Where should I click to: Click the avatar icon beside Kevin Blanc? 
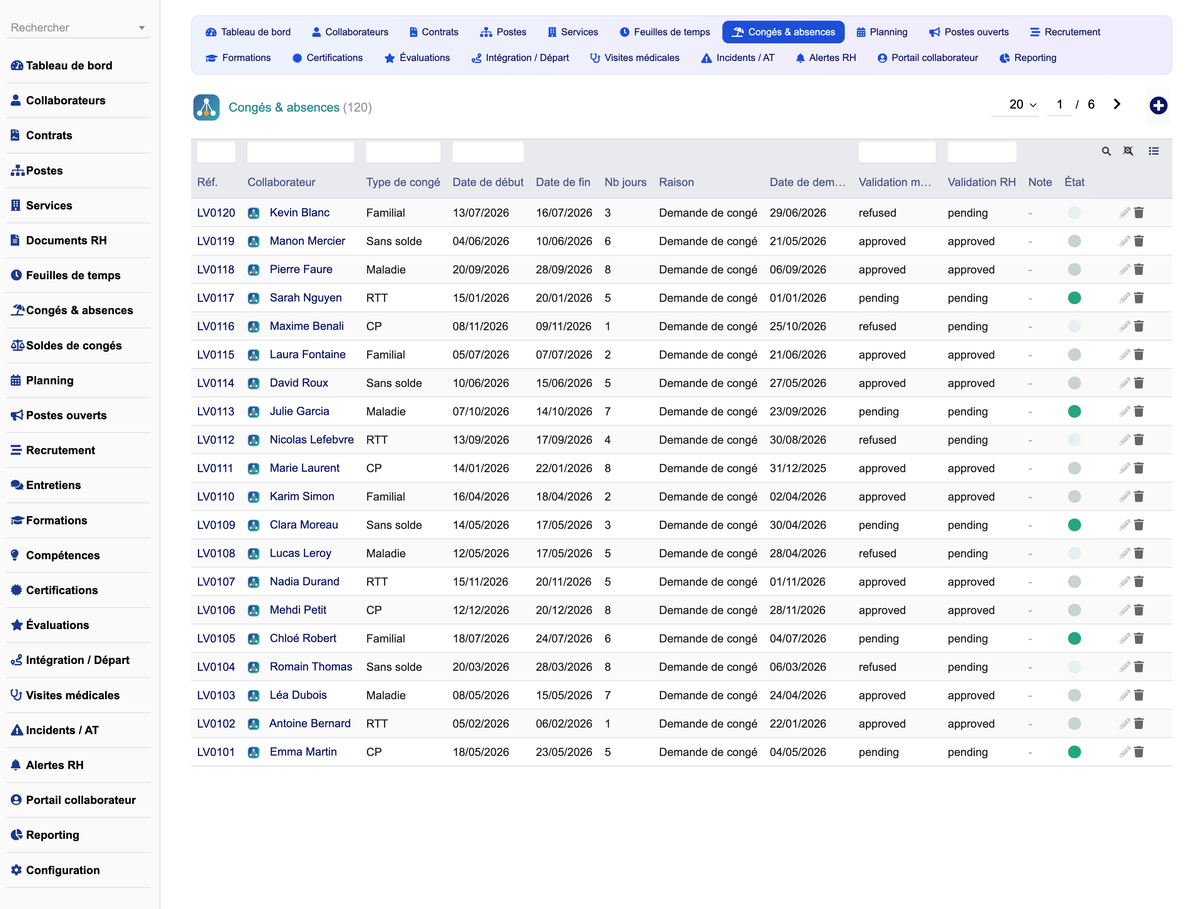(254, 213)
